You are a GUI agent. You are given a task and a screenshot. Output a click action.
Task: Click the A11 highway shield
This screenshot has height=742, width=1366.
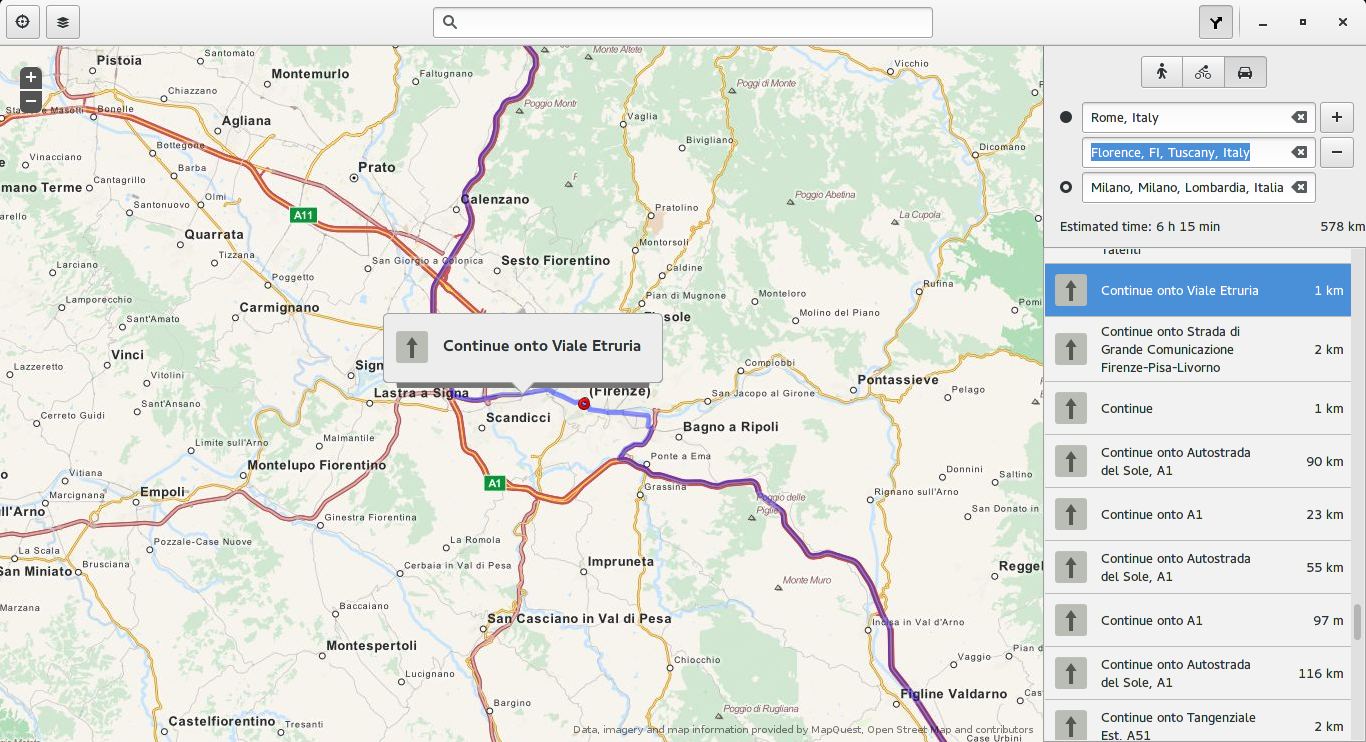point(303,214)
